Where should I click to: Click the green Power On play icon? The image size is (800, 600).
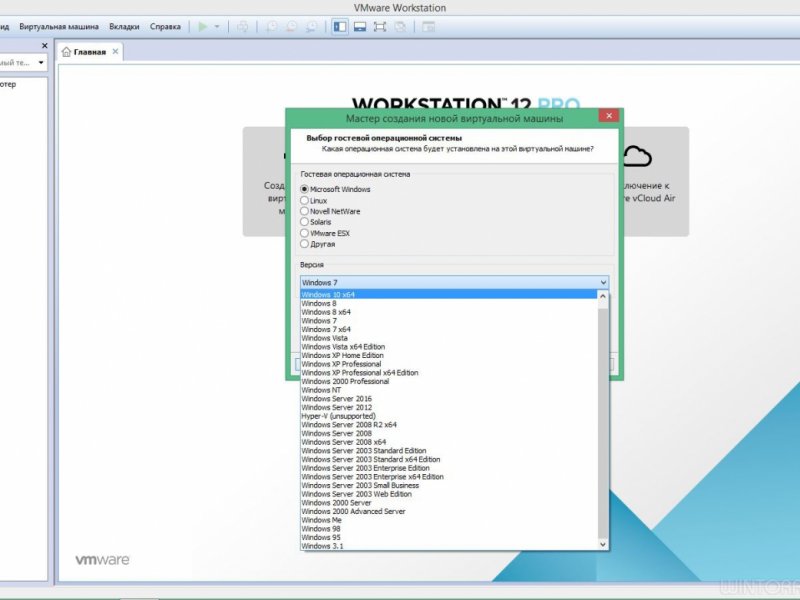tap(203, 27)
